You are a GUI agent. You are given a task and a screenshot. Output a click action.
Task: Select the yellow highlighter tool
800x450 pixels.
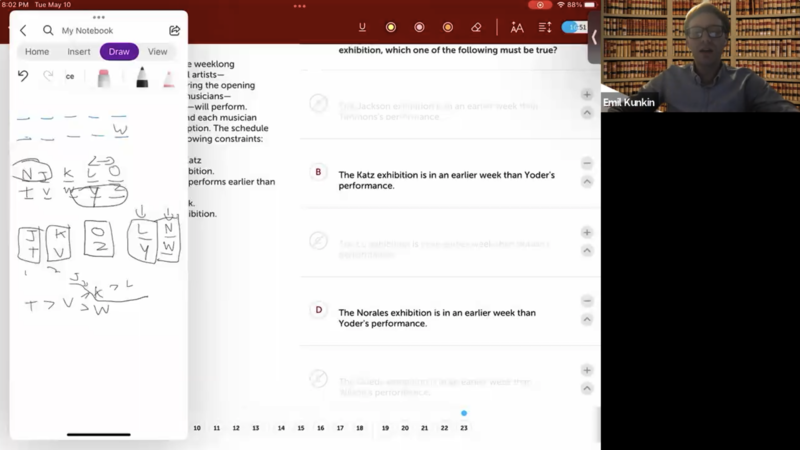[x=391, y=28]
